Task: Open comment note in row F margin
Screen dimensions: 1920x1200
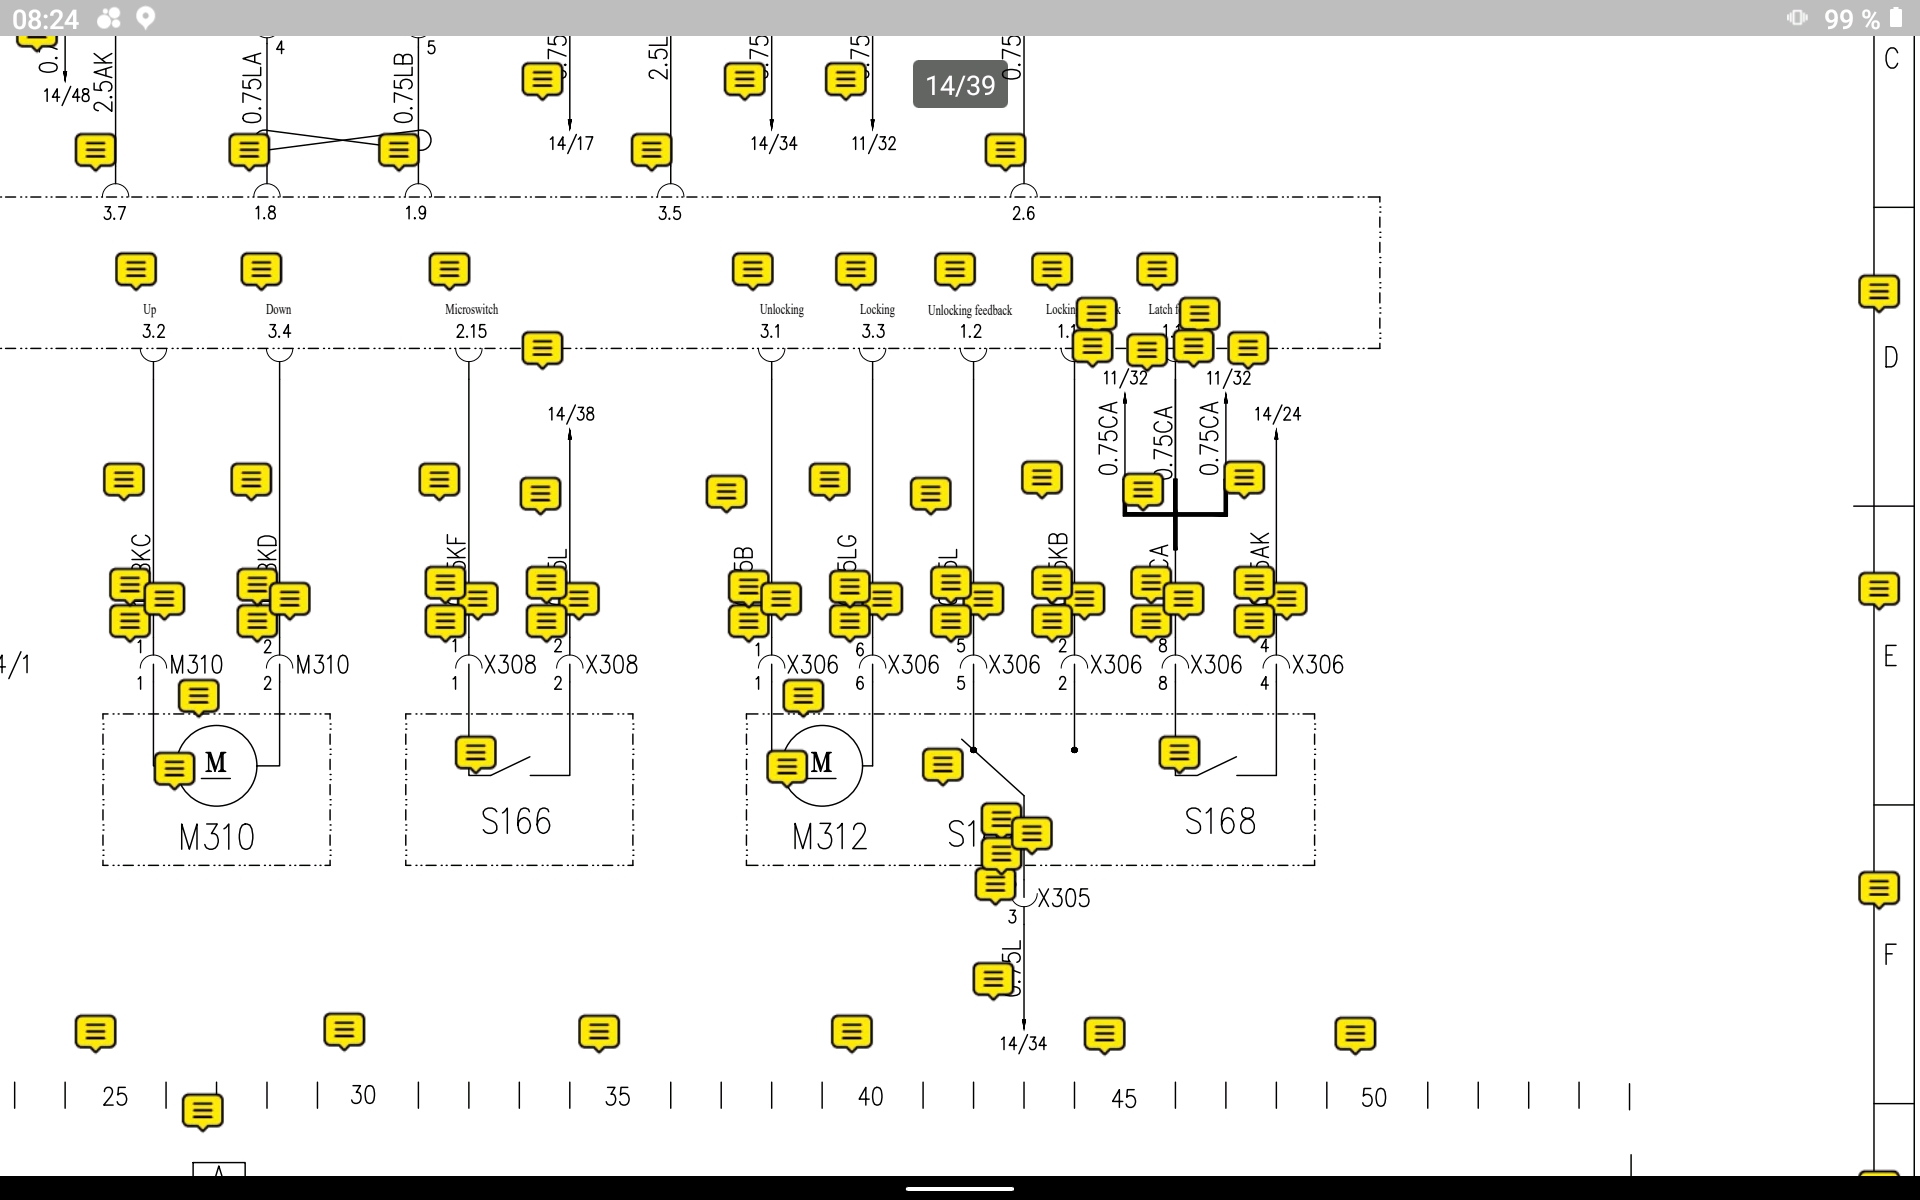Action: pos(1878,888)
